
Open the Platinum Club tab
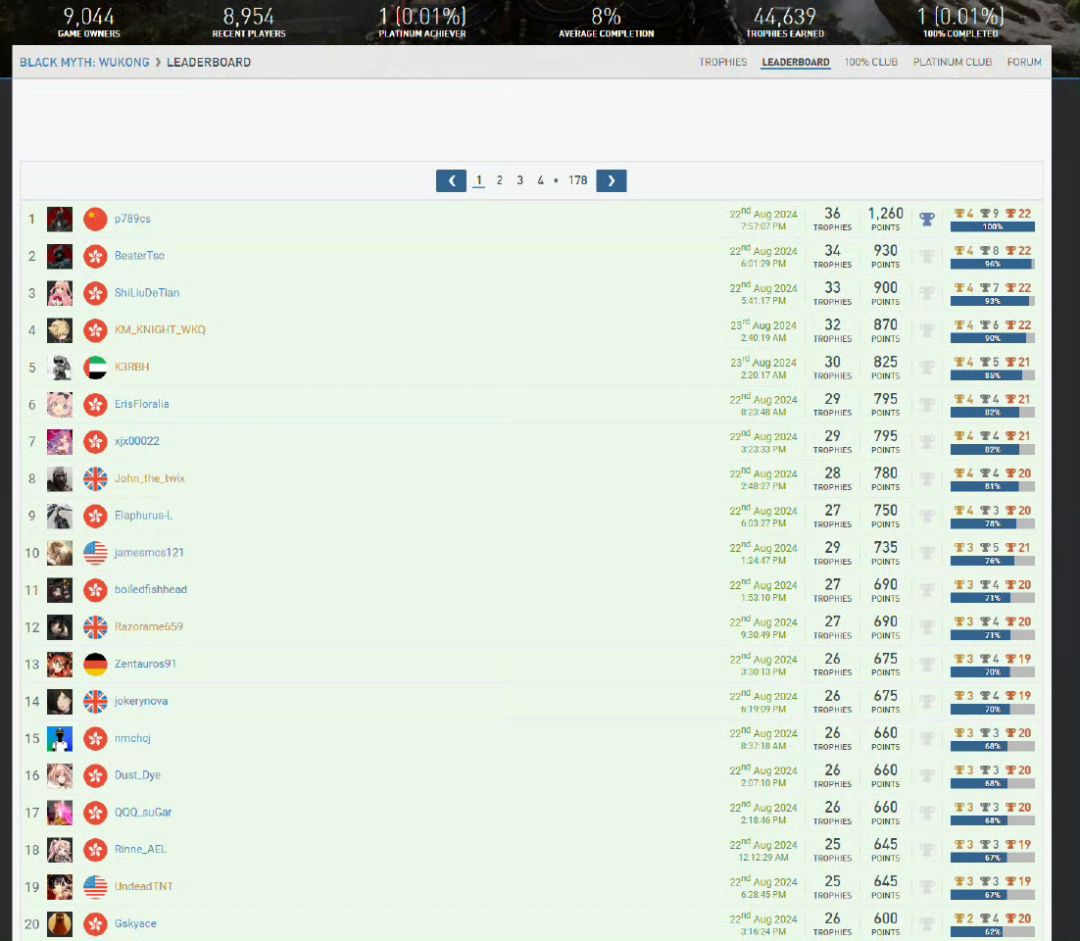click(953, 62)
